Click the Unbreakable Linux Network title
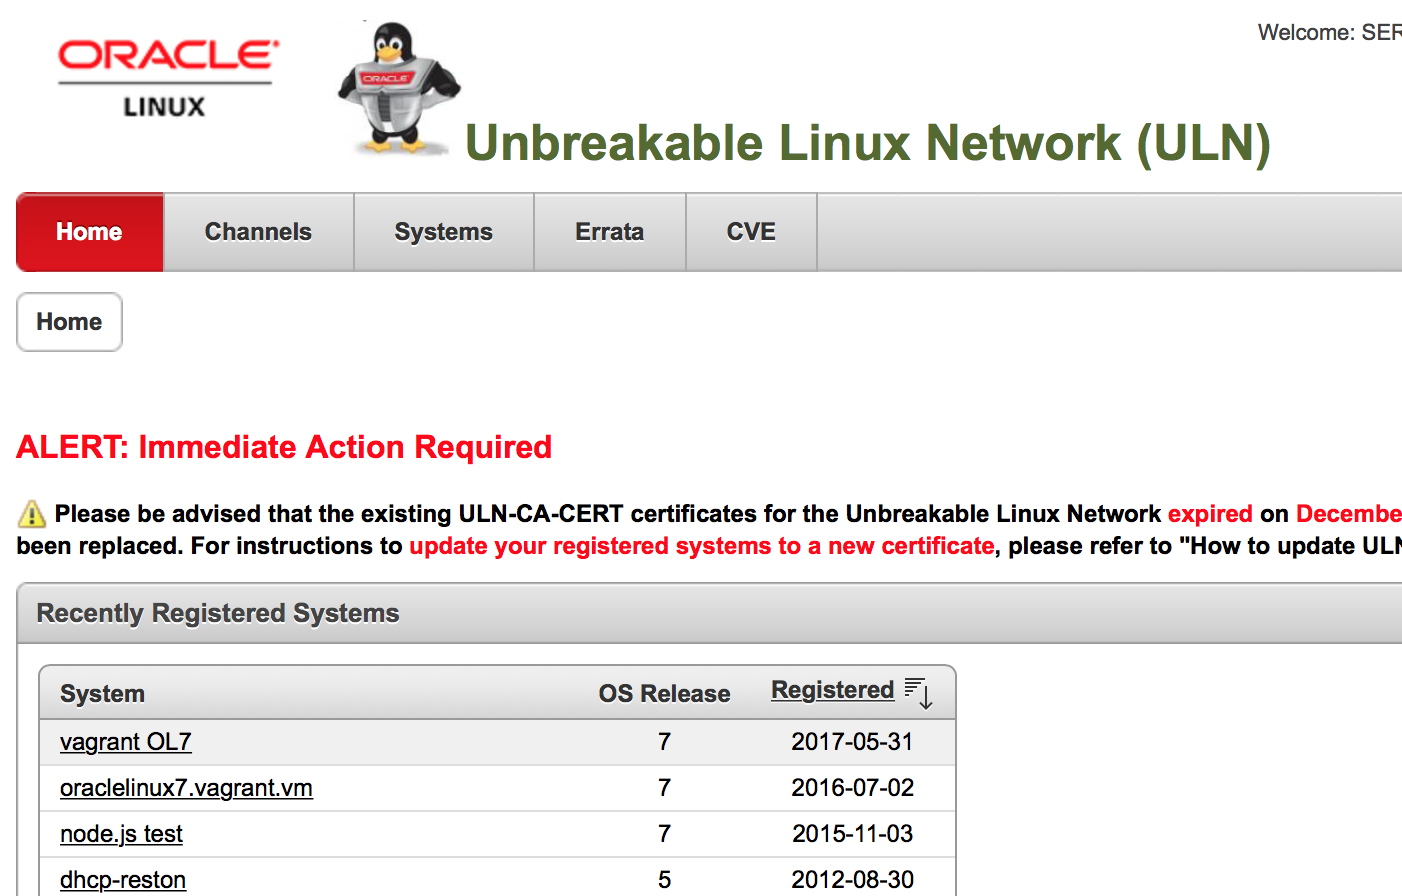The image size is (1402, 896). (867, 143)
